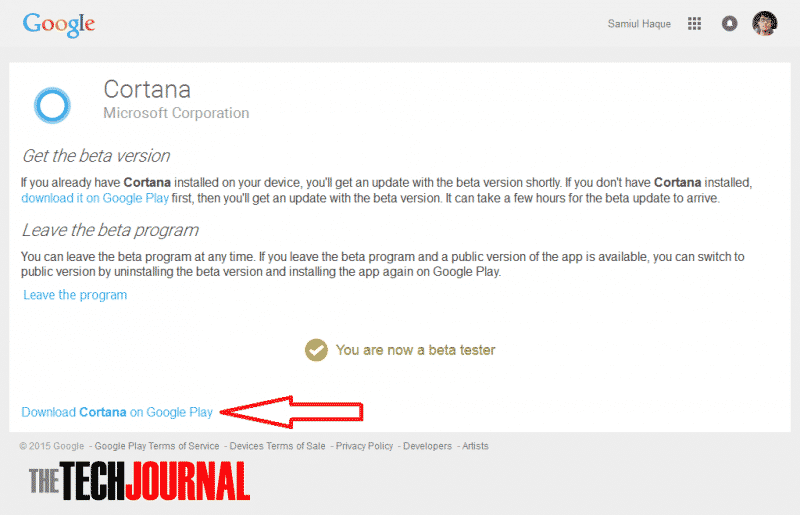View the Privacy Policy footer link

click(x=364, y=446)
